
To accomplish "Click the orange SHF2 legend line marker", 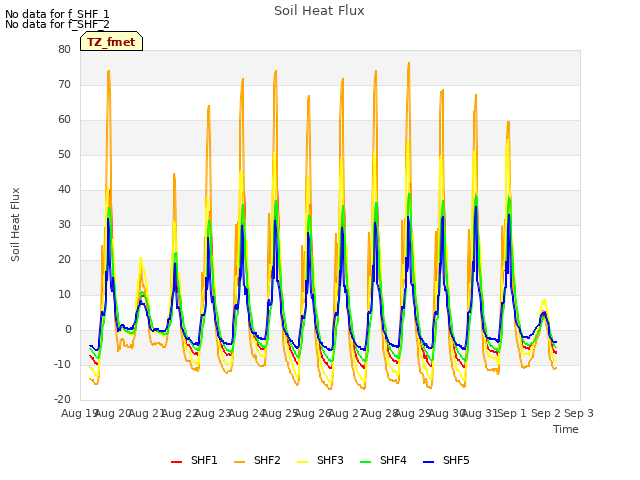I will pyautogui.click(x=240, y=462).
